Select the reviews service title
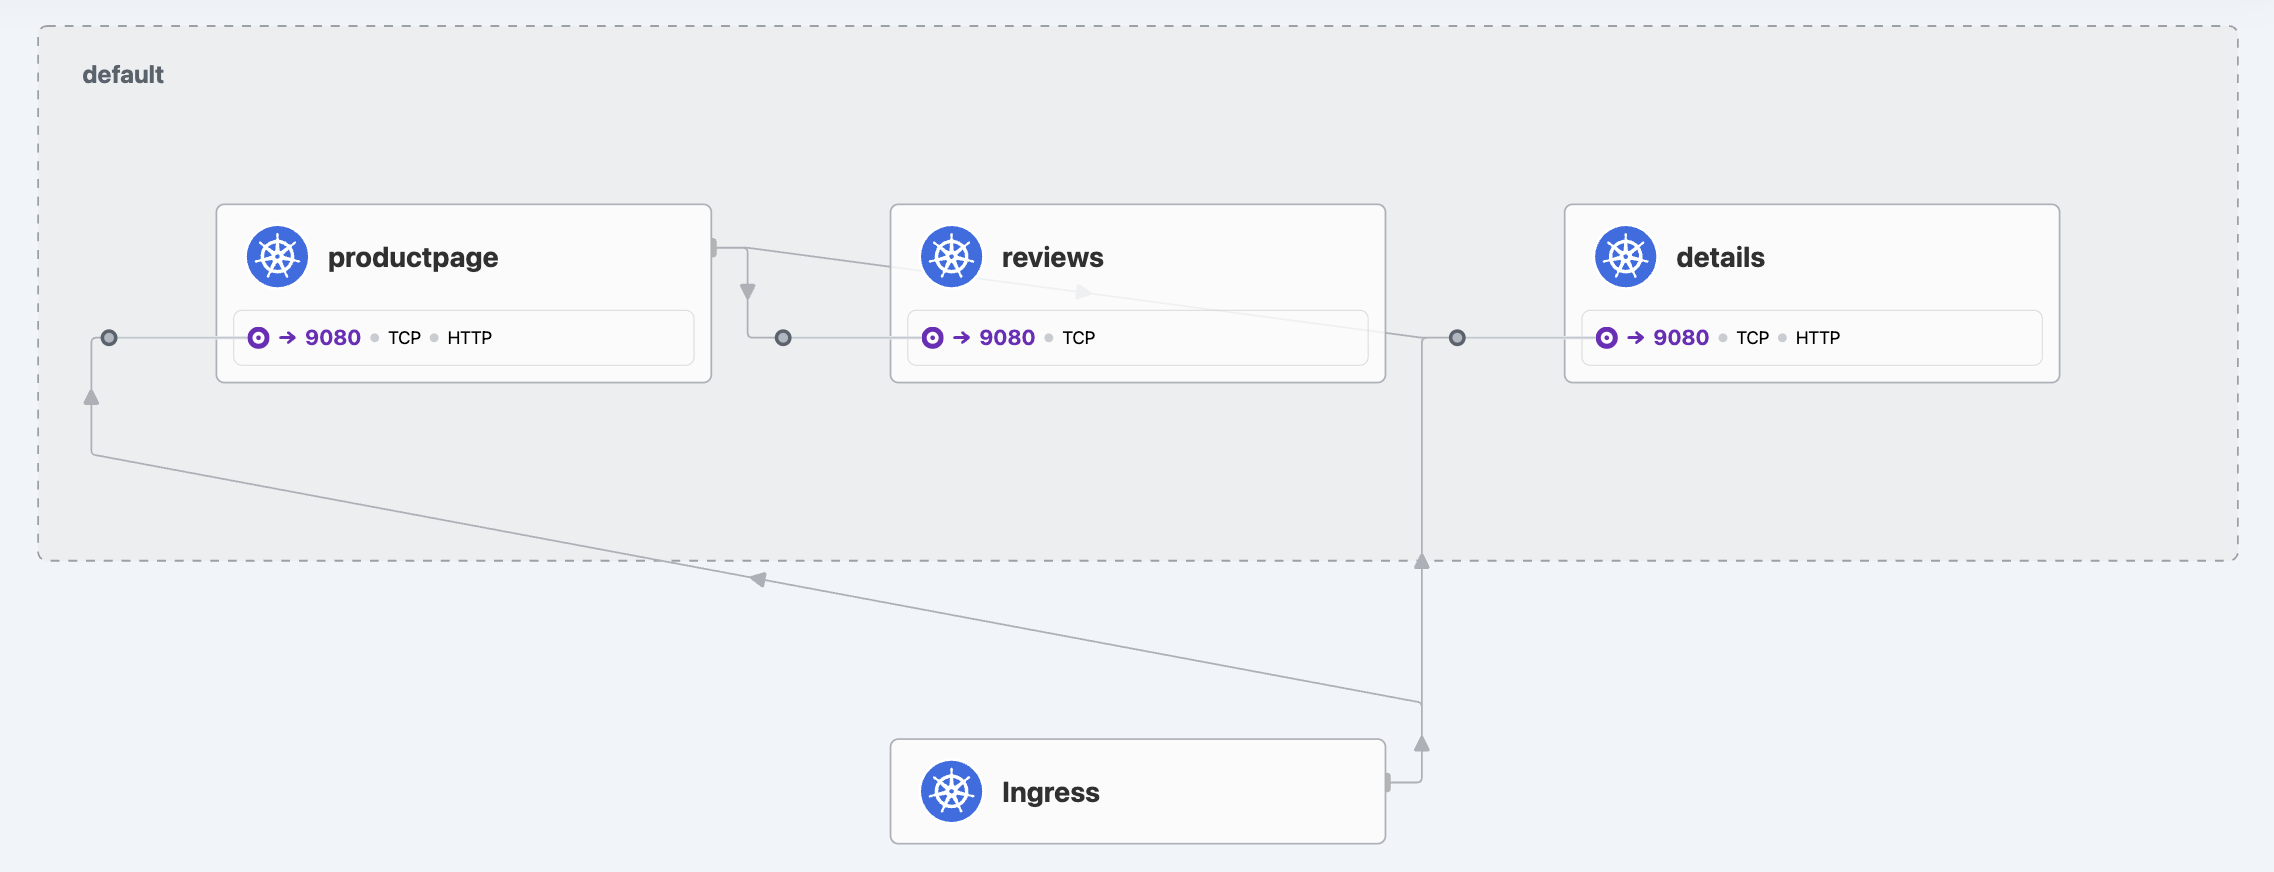2274x872 pixels. point(1053,257)
